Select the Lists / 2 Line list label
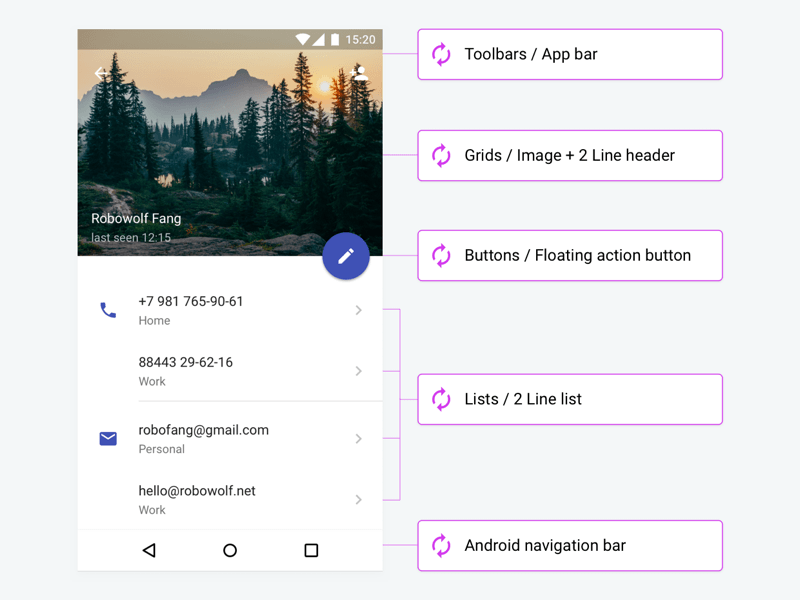 coord(523,399)
